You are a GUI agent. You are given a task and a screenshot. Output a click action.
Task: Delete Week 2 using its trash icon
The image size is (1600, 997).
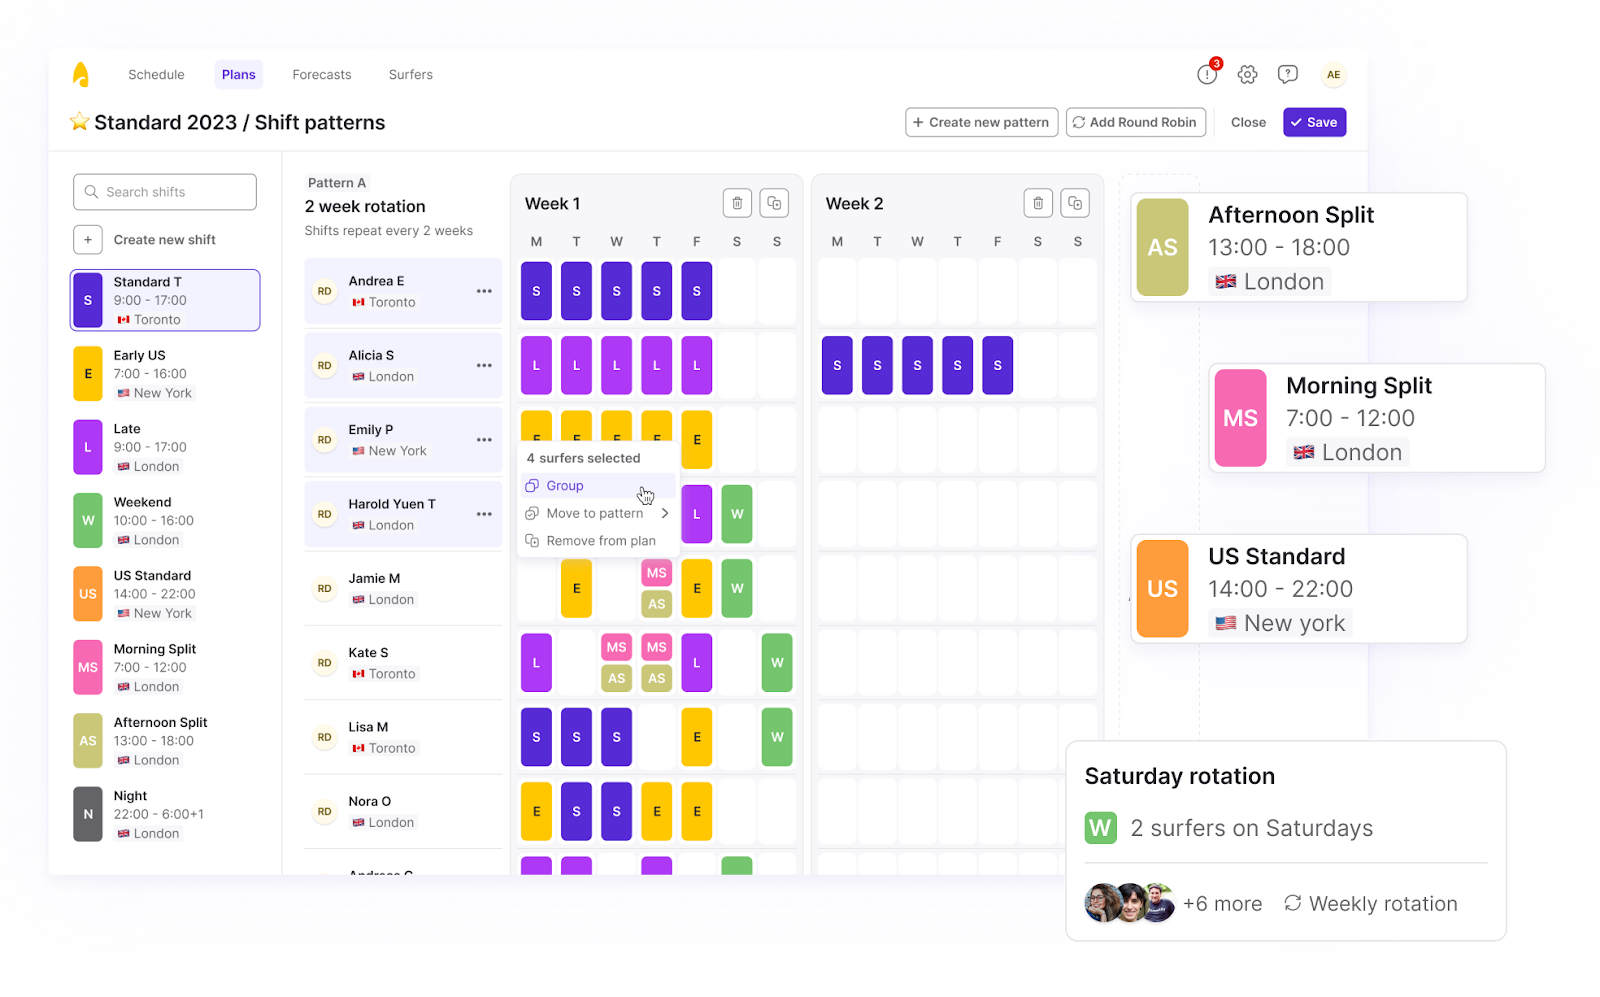[x=1038, y=203]
